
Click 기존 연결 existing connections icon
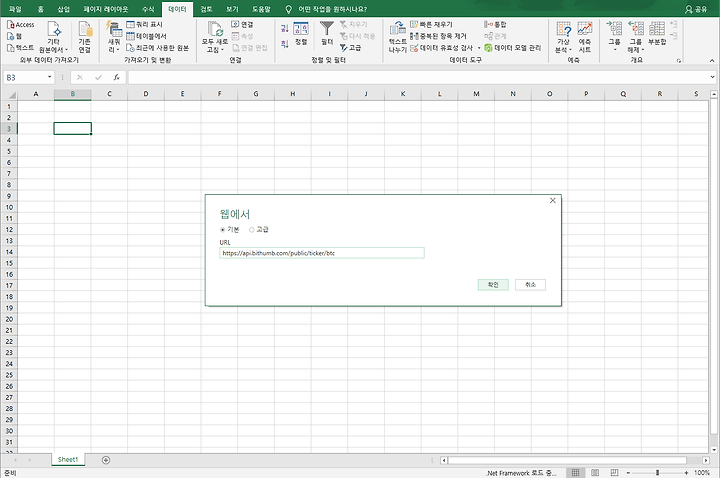click(85, 37)
